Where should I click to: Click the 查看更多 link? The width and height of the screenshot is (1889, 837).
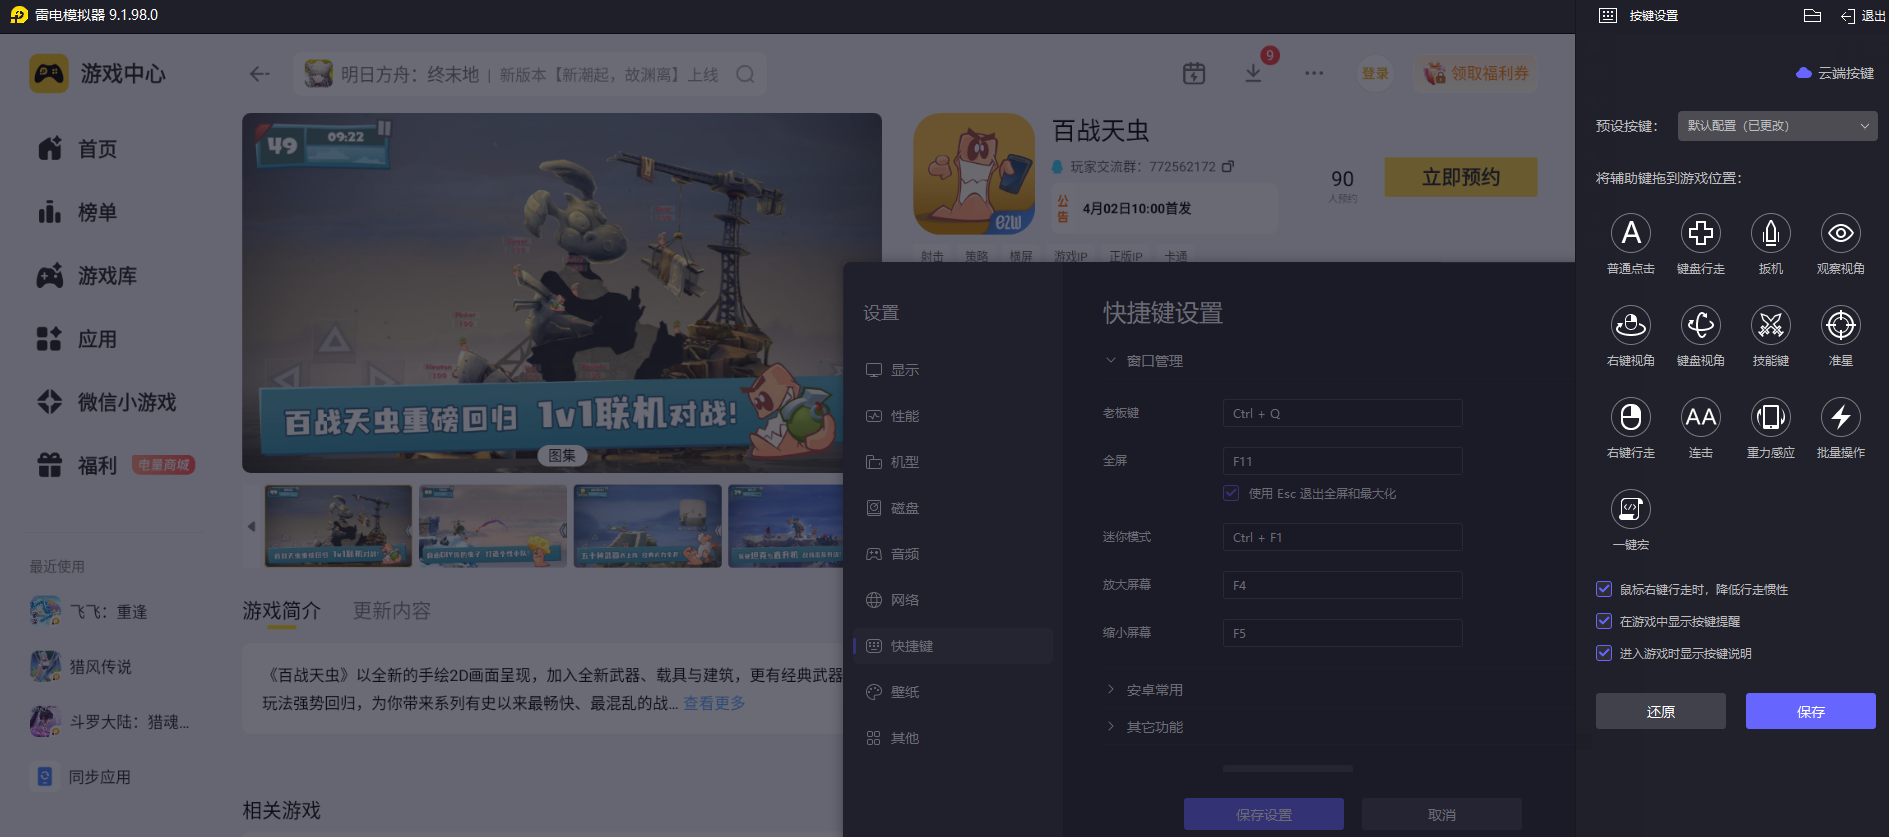point(714,703)
